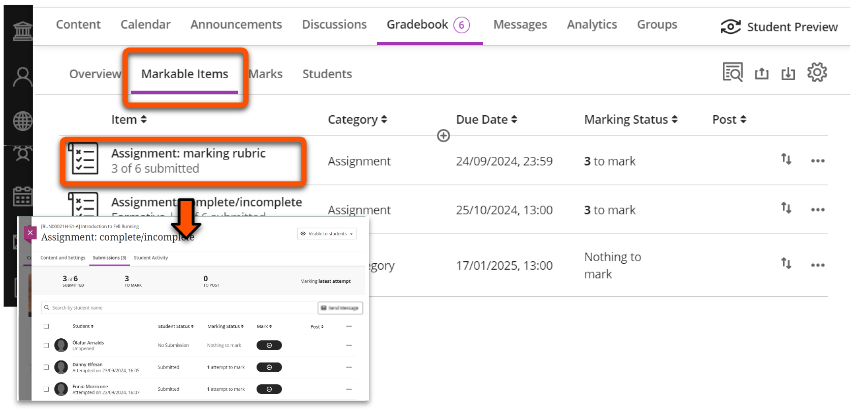Switch to the Markable Items tab
The width and height of the screenshot is (854, 415).
[184, 74]
